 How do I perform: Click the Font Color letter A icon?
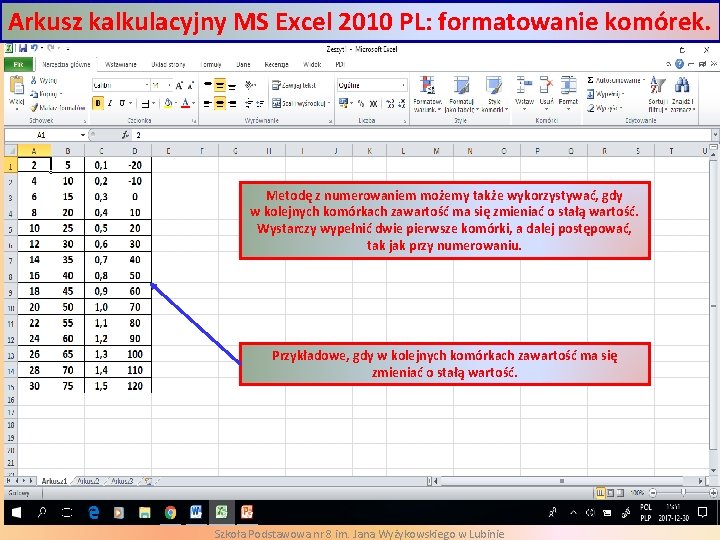coord(186,103)
